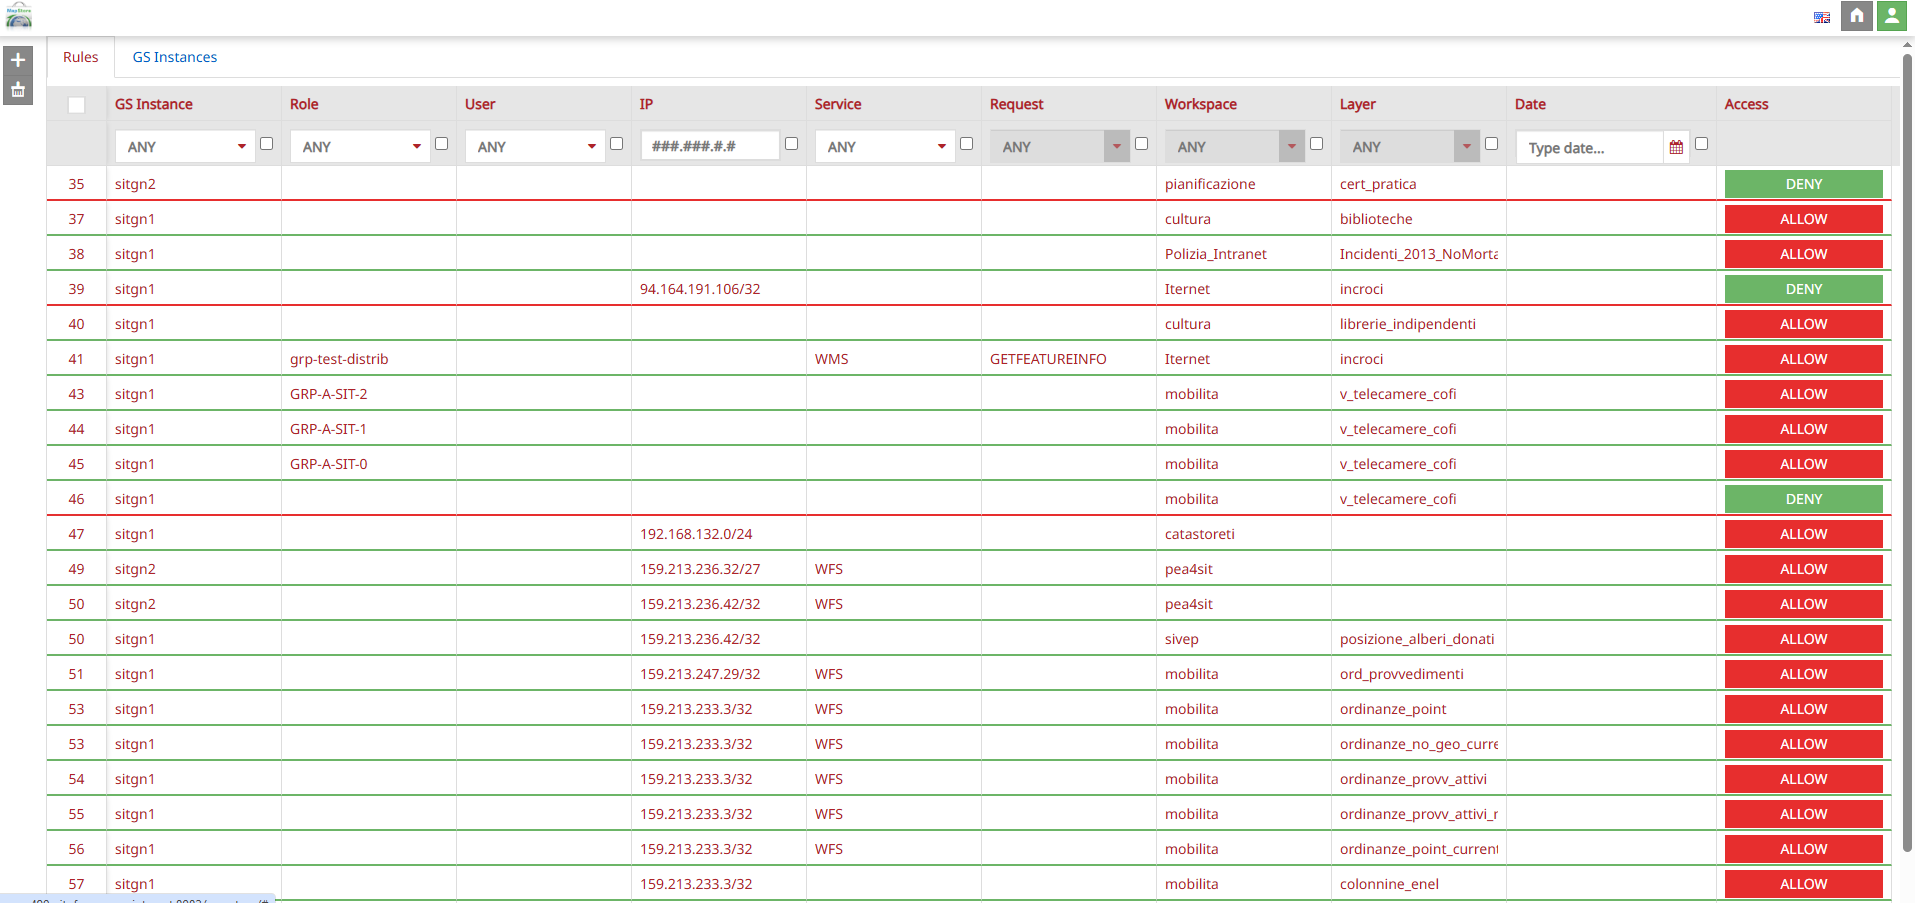The width and height of the screenshot is (1915, 903).
Task: Open the green user account icon
Action: 1891,16
